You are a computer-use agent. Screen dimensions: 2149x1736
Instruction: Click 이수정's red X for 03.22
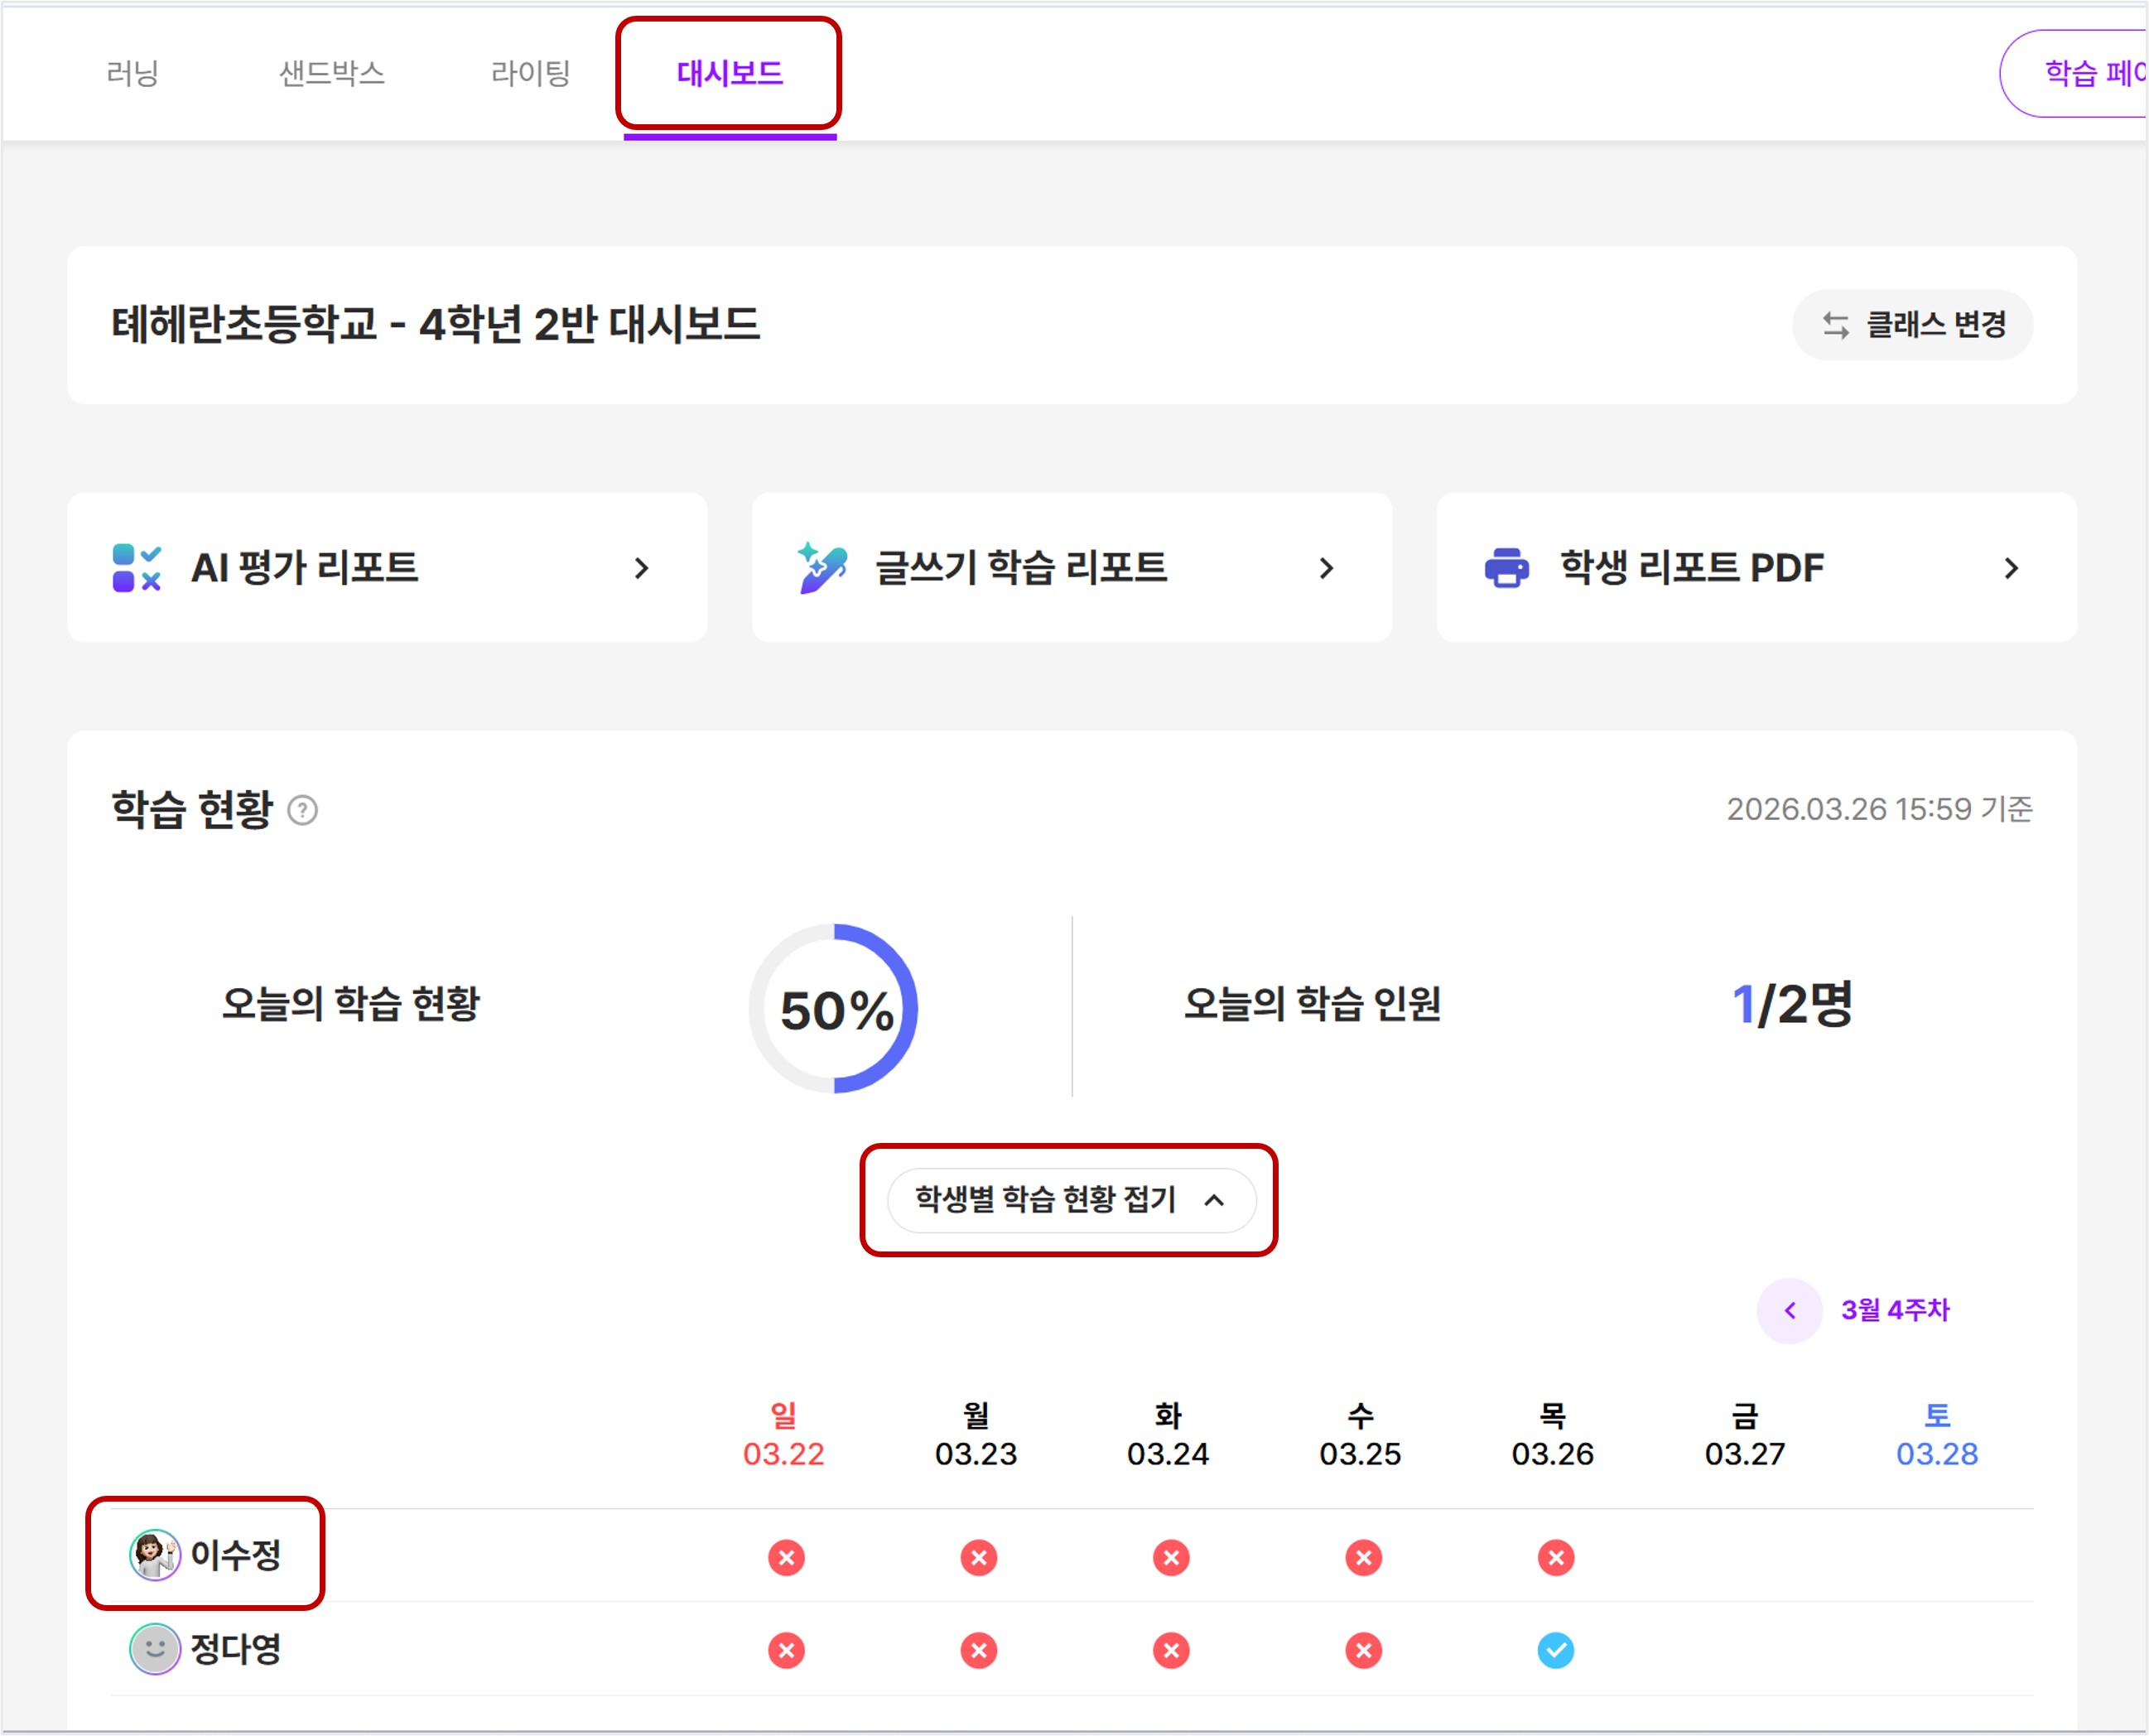786,1557
